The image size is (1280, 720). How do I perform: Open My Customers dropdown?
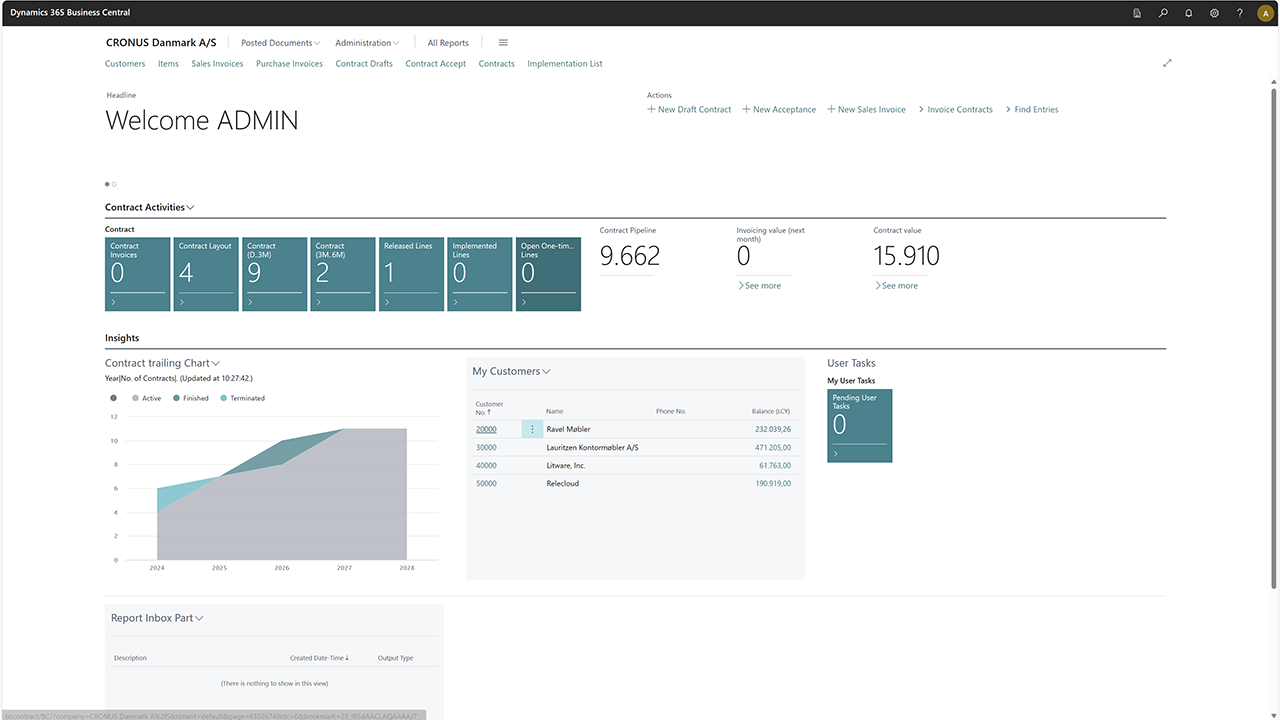click(x=511, y=371)
